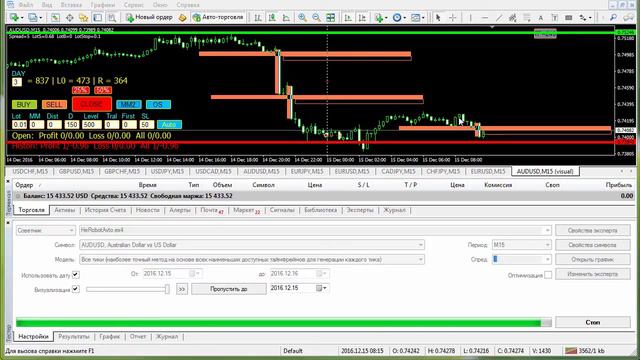Toggle the Data Window crosshair-arrows icon
640x360 pixels.
pos(69,17)
